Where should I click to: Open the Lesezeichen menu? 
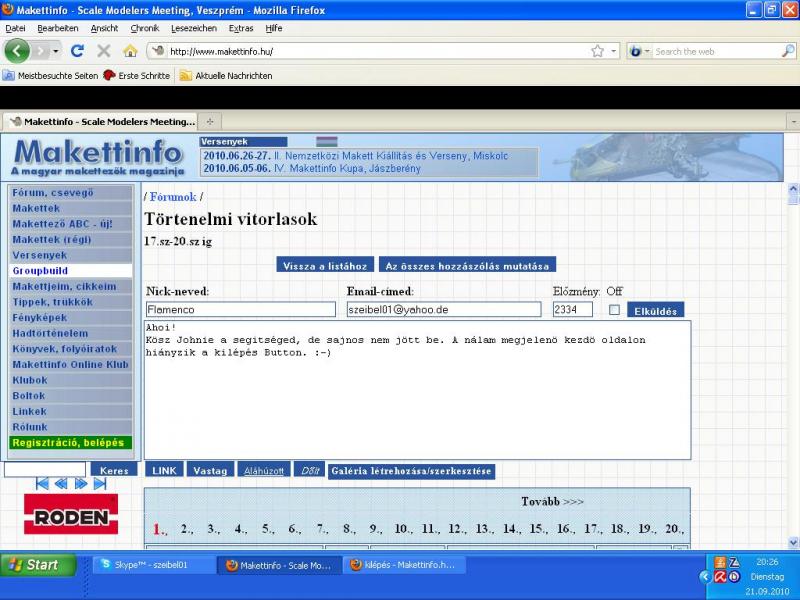pyautogui.click(x=193, y=28)
